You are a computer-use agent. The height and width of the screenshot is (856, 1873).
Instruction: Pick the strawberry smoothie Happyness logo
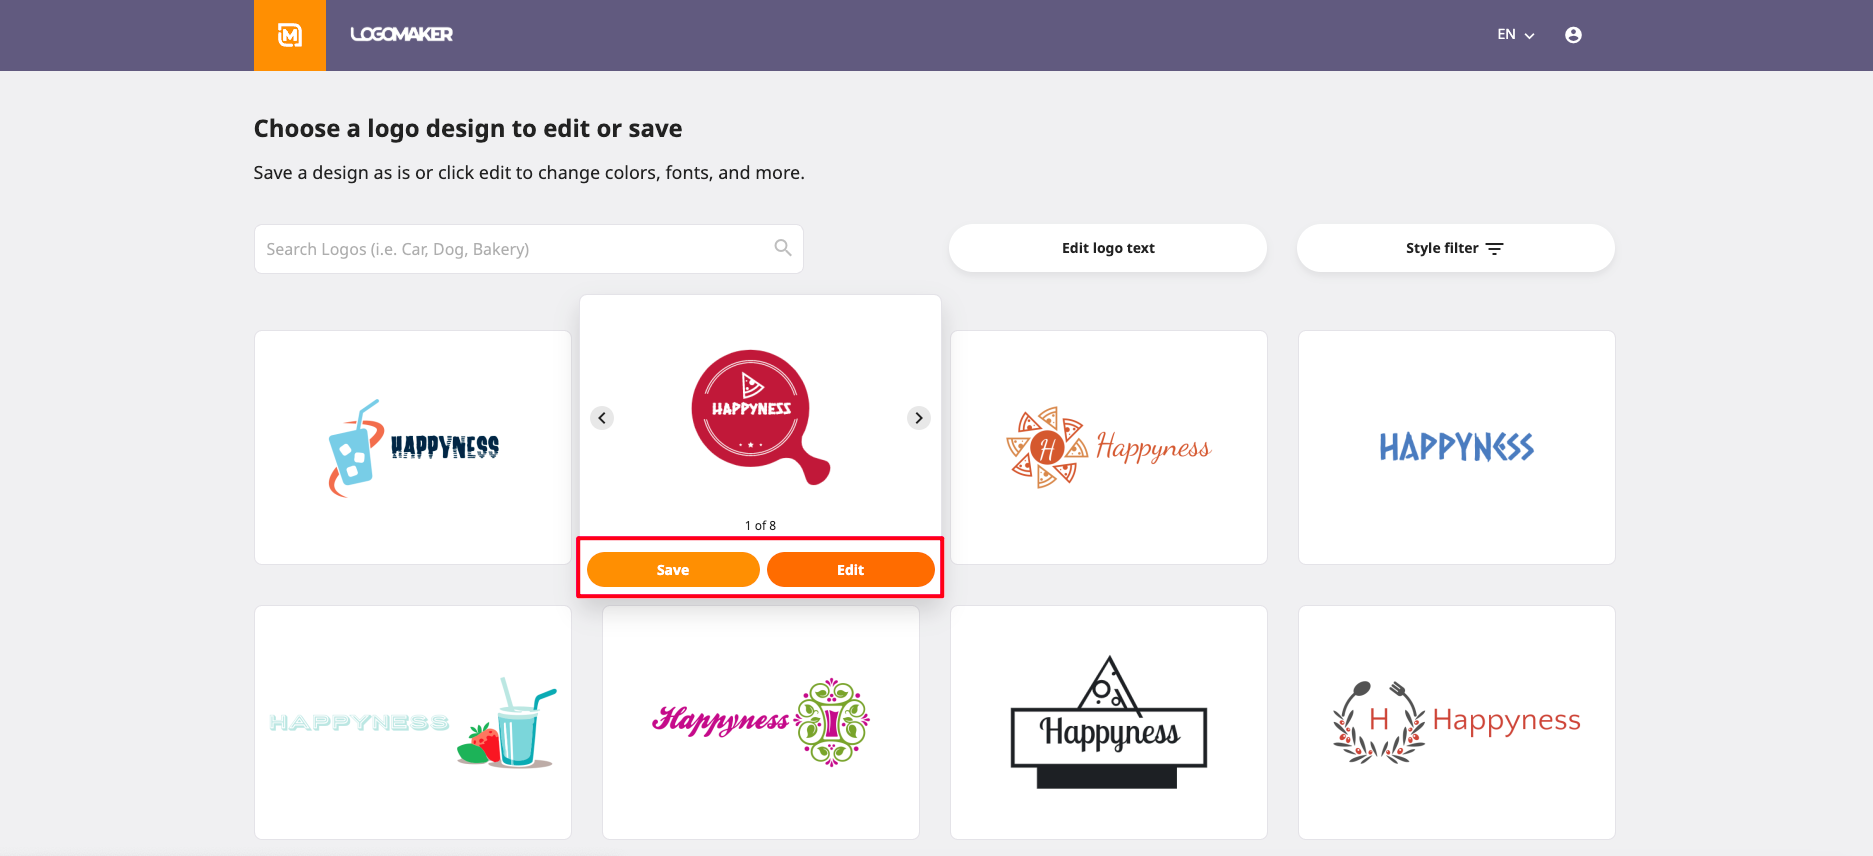tap(413, 722)
